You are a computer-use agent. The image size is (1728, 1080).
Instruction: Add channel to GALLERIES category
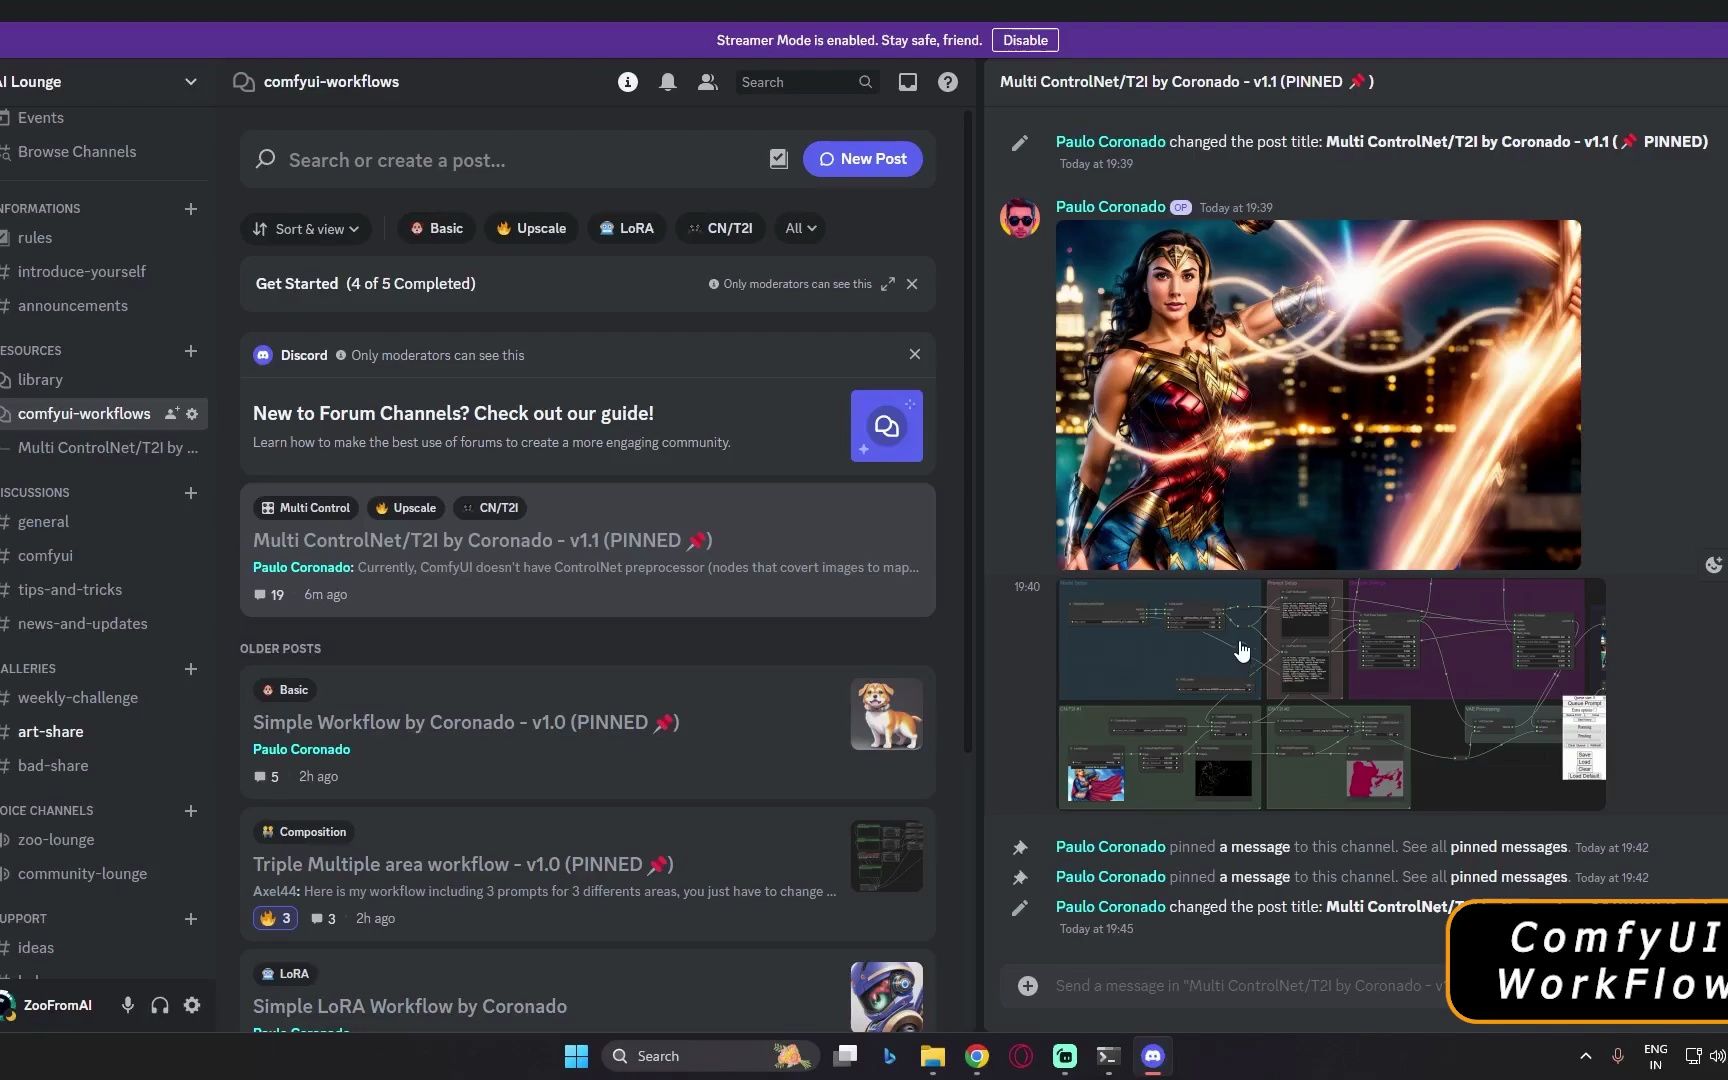[x=190, y=669]
